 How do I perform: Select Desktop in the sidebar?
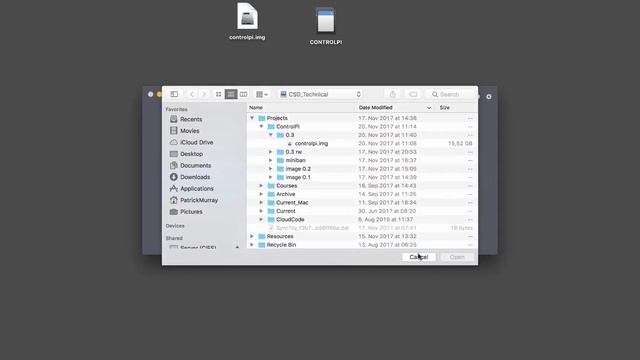[x=191, y=154]
